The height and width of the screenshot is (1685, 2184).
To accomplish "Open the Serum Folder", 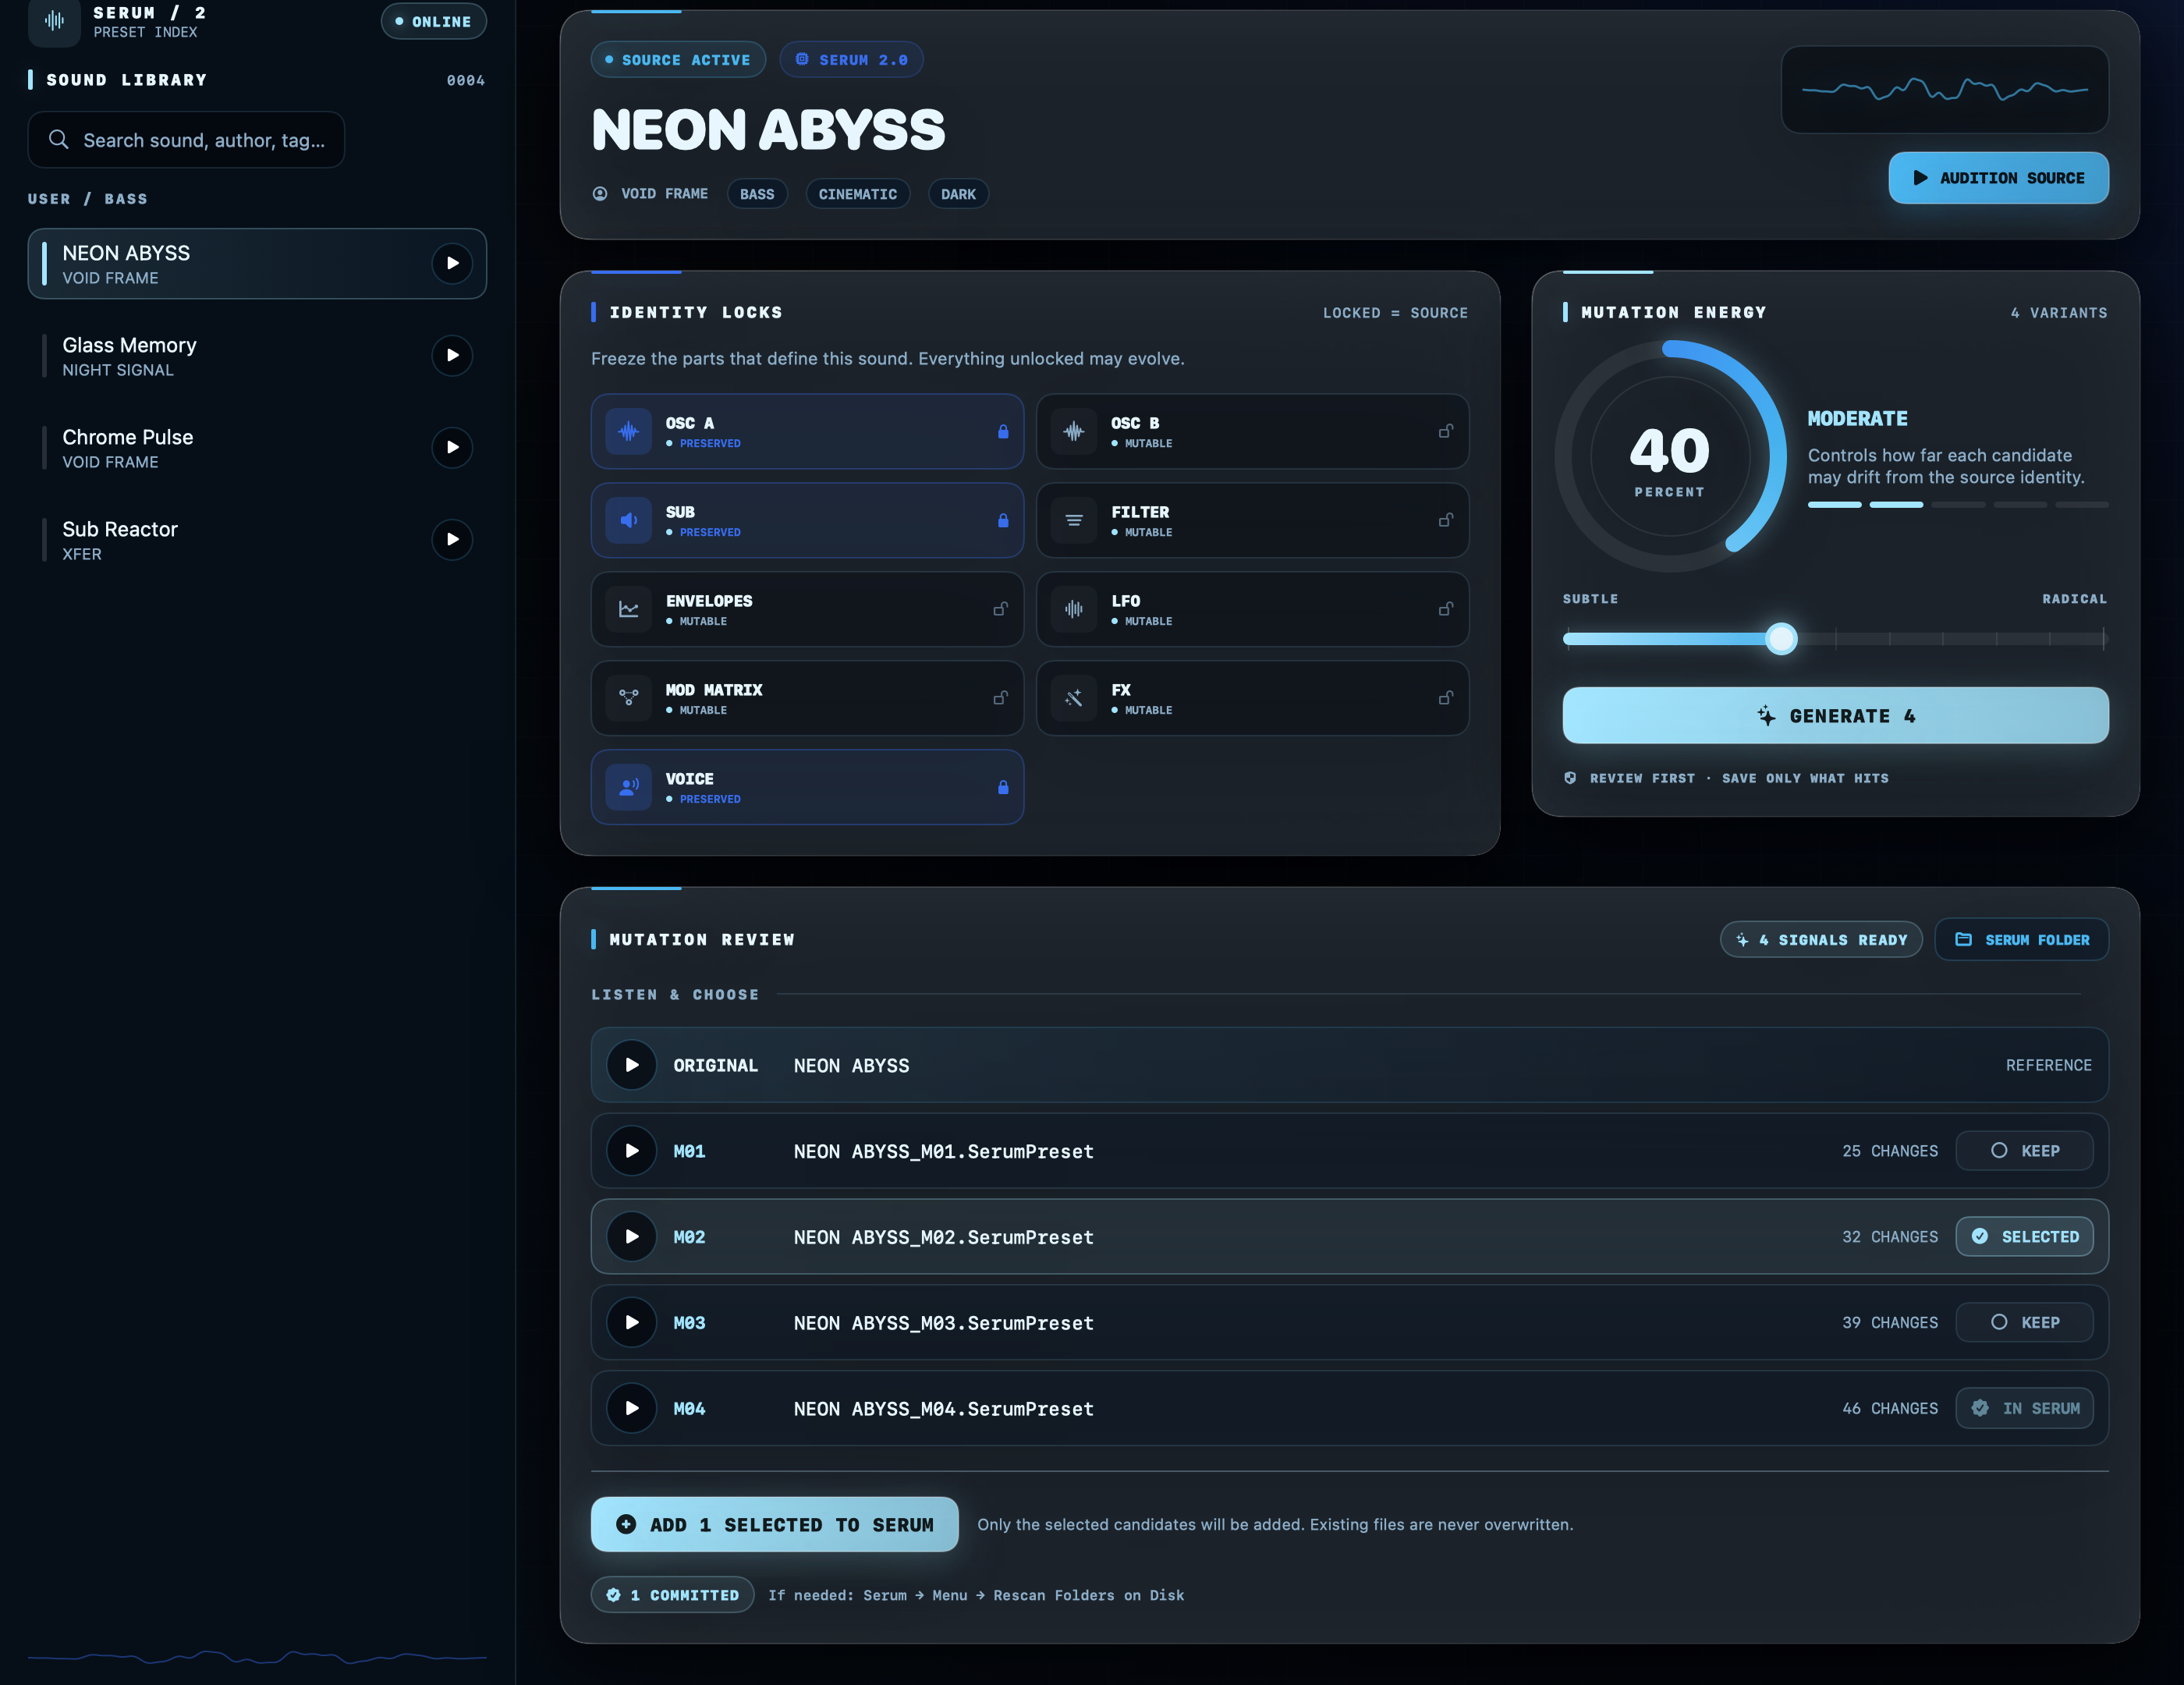I will (2021, 940).
